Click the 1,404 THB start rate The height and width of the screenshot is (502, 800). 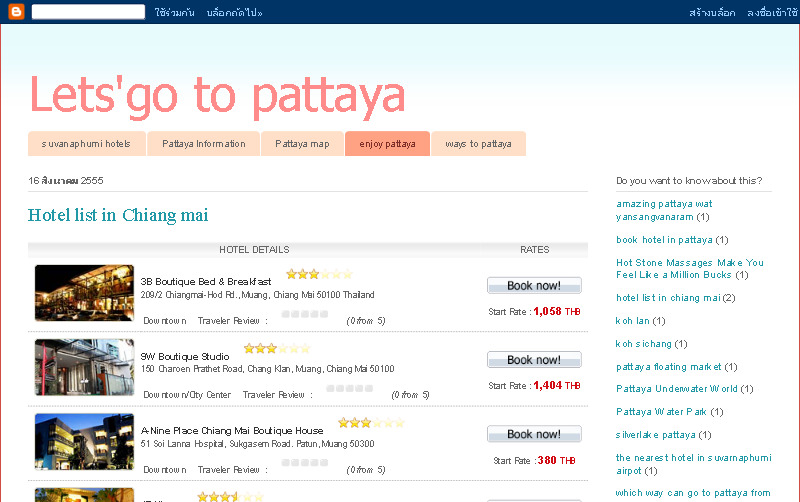pos(557,385)
